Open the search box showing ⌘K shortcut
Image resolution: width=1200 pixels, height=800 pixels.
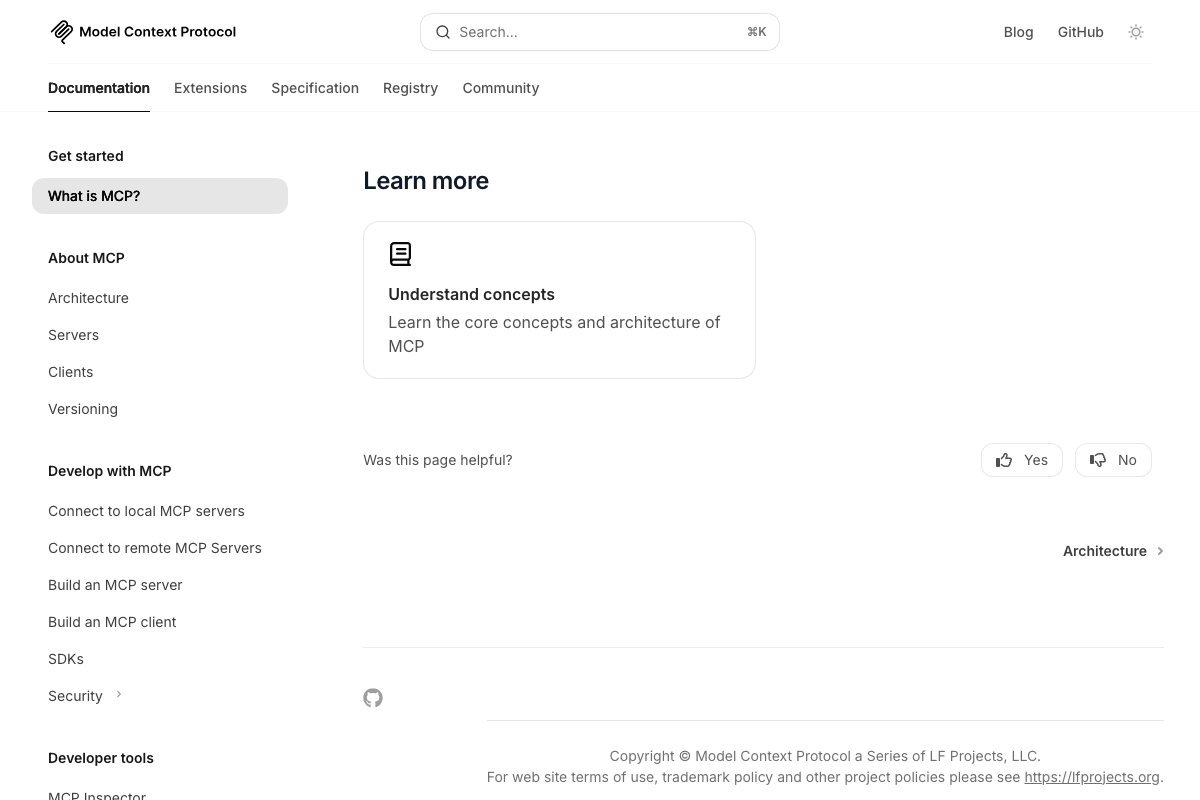tap(599, 32)
